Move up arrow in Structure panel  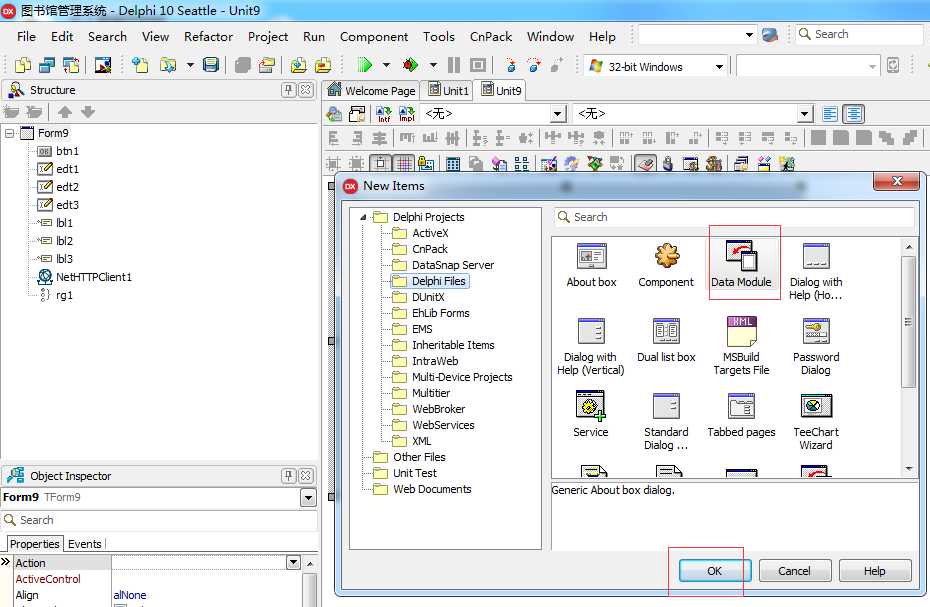click(65, 112)
